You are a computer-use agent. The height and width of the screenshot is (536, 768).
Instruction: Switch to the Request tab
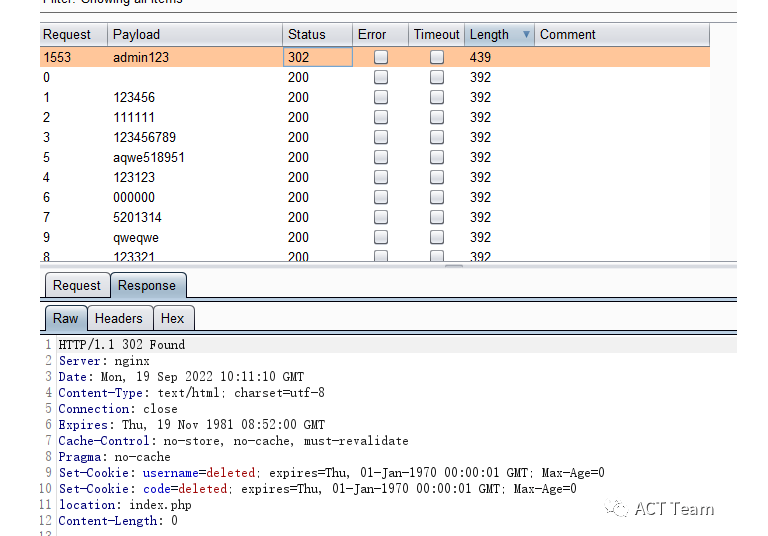pos(77,286)
